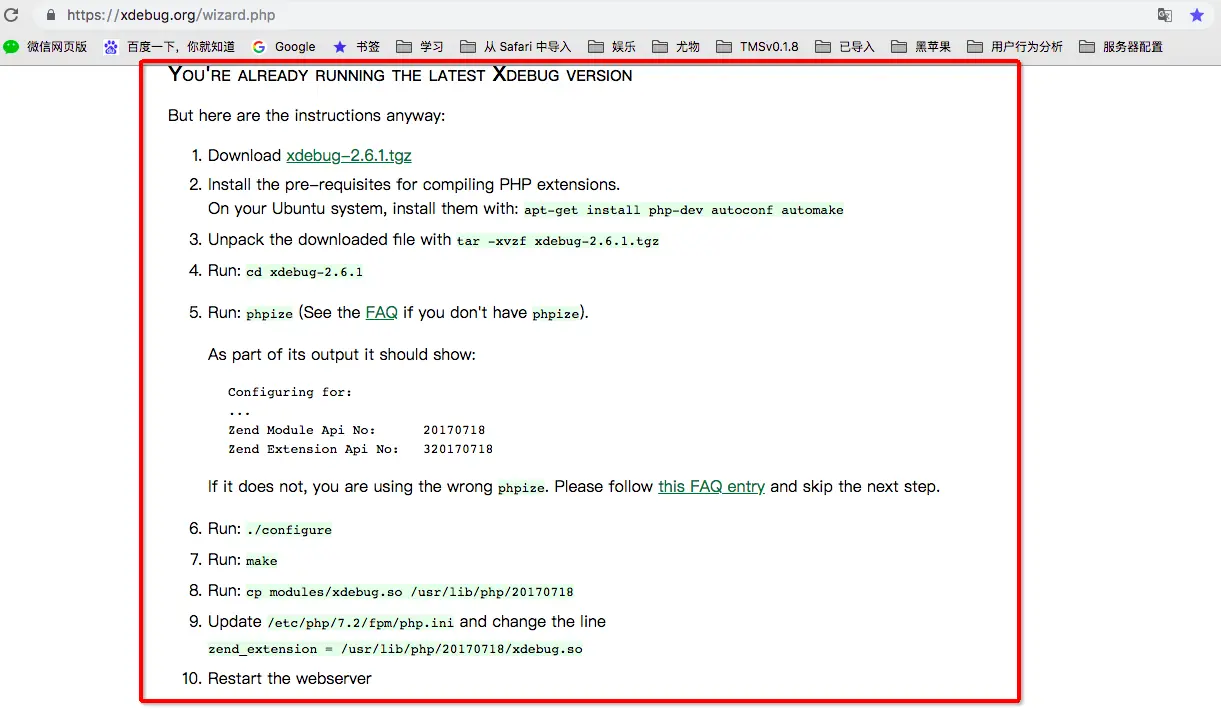This screenshot has width=1221, height=709.
Task: Bookmark this page with the star icon
Action: pos(1197,15)
